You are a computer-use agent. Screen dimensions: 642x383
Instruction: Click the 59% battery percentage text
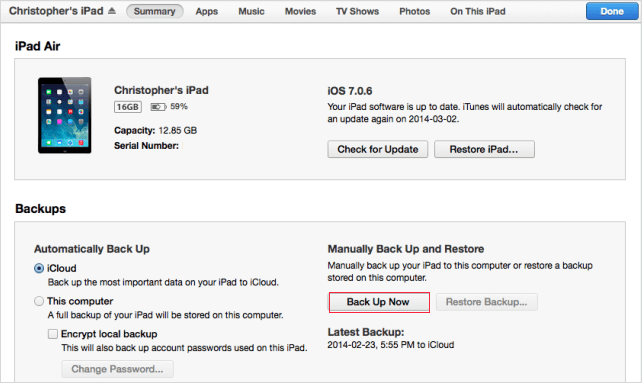tap(179, 107)
